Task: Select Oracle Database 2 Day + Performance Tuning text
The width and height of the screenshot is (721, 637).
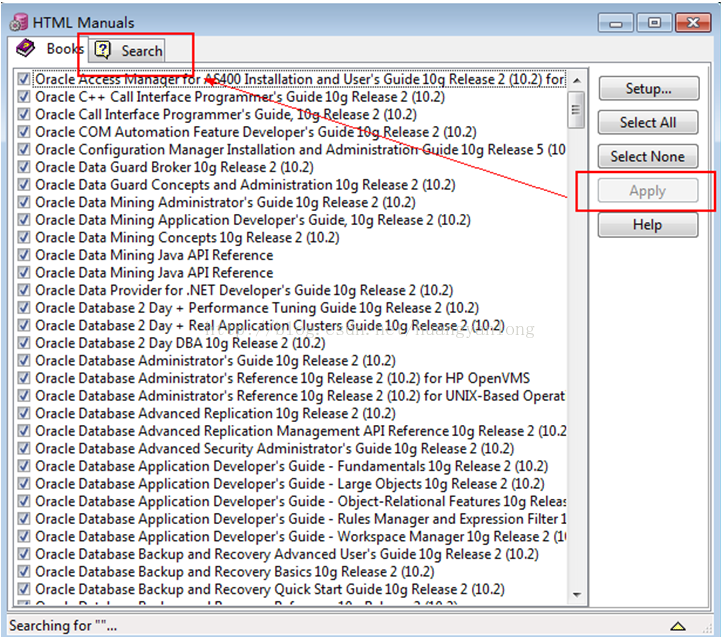Action: [x=257, y=308]
